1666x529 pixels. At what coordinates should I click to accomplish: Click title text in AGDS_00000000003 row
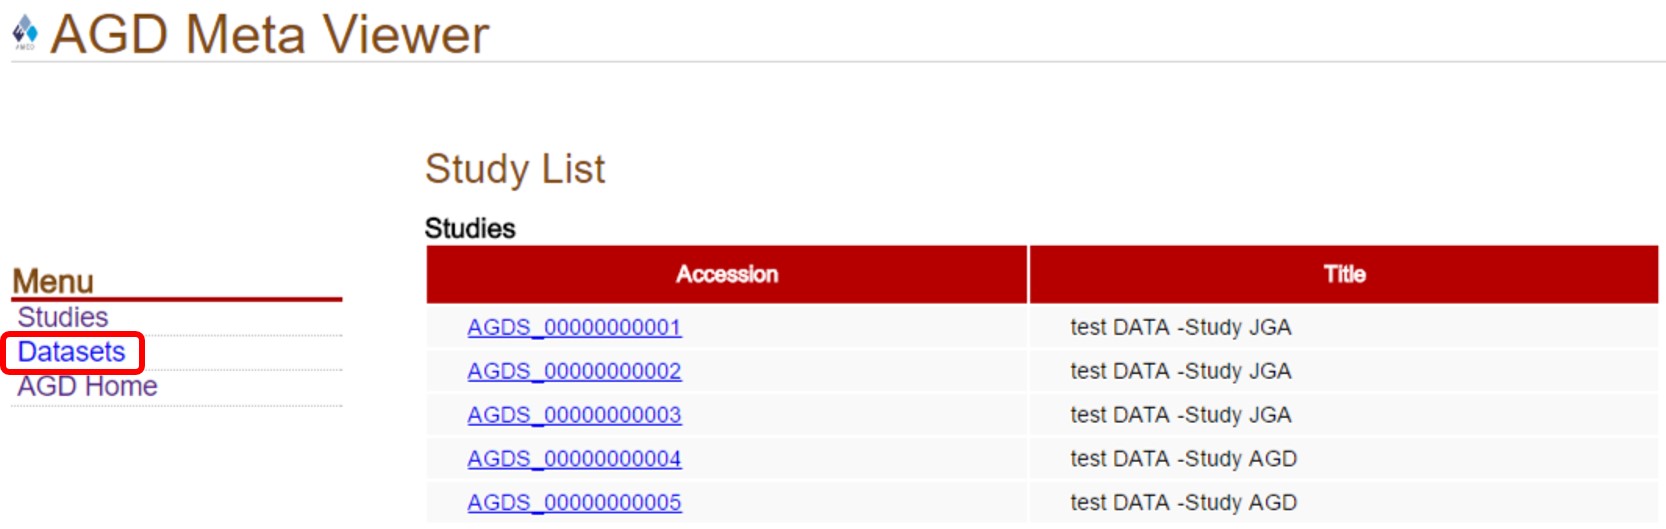coord(1180,415)
